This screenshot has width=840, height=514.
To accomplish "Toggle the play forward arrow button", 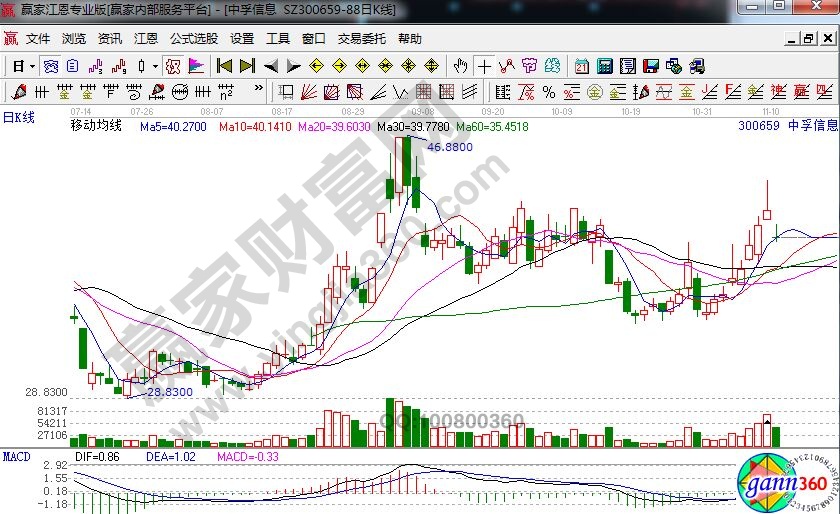I will point(293,66).
